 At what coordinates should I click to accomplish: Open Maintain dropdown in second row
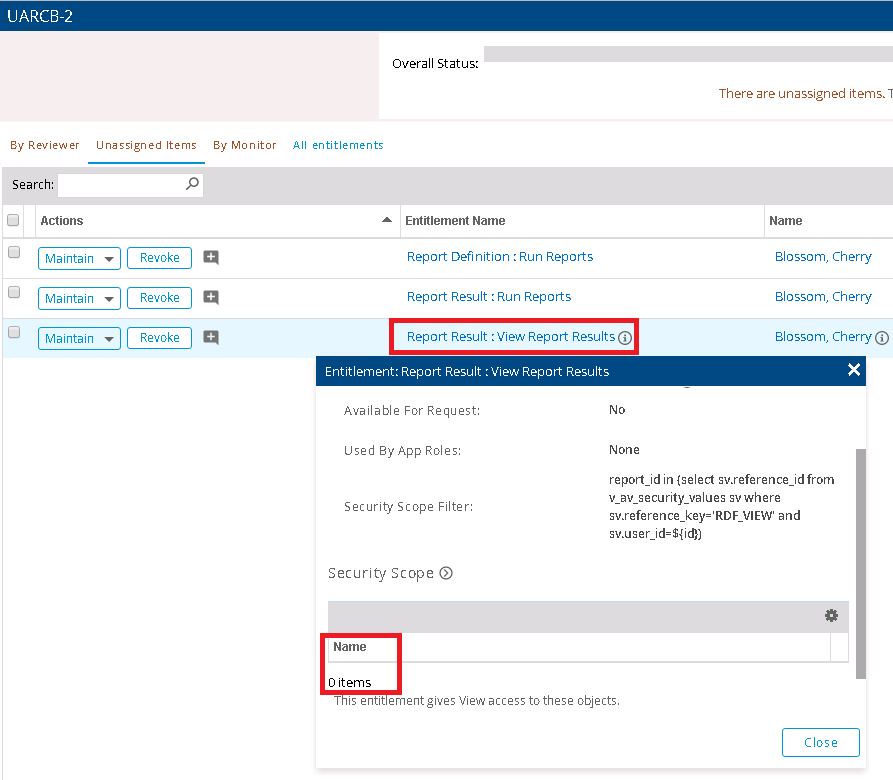coord(108,299)
